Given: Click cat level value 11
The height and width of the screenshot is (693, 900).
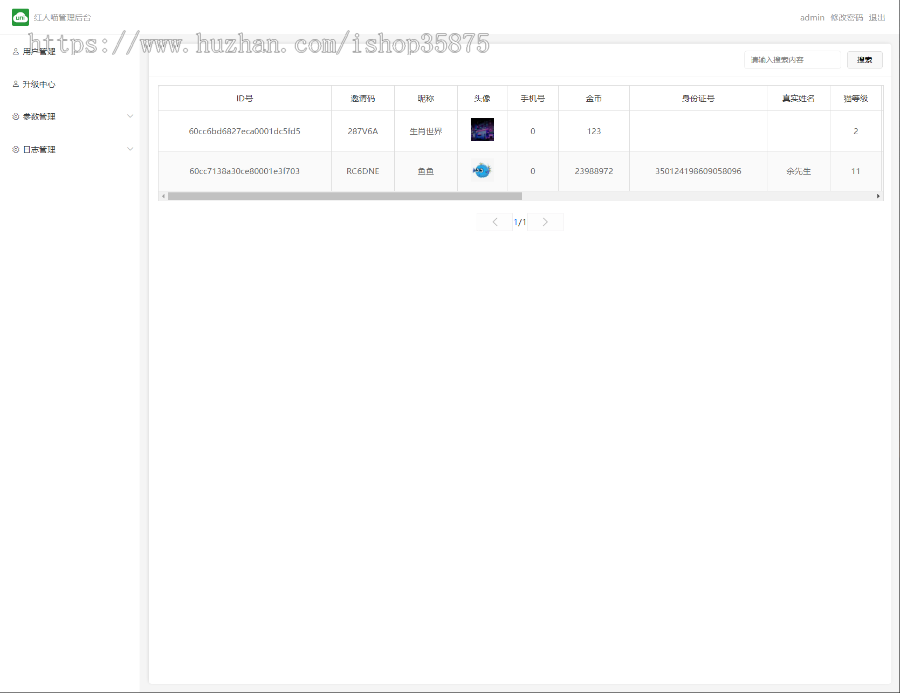Looking at the screenshot, I should 855,171.
